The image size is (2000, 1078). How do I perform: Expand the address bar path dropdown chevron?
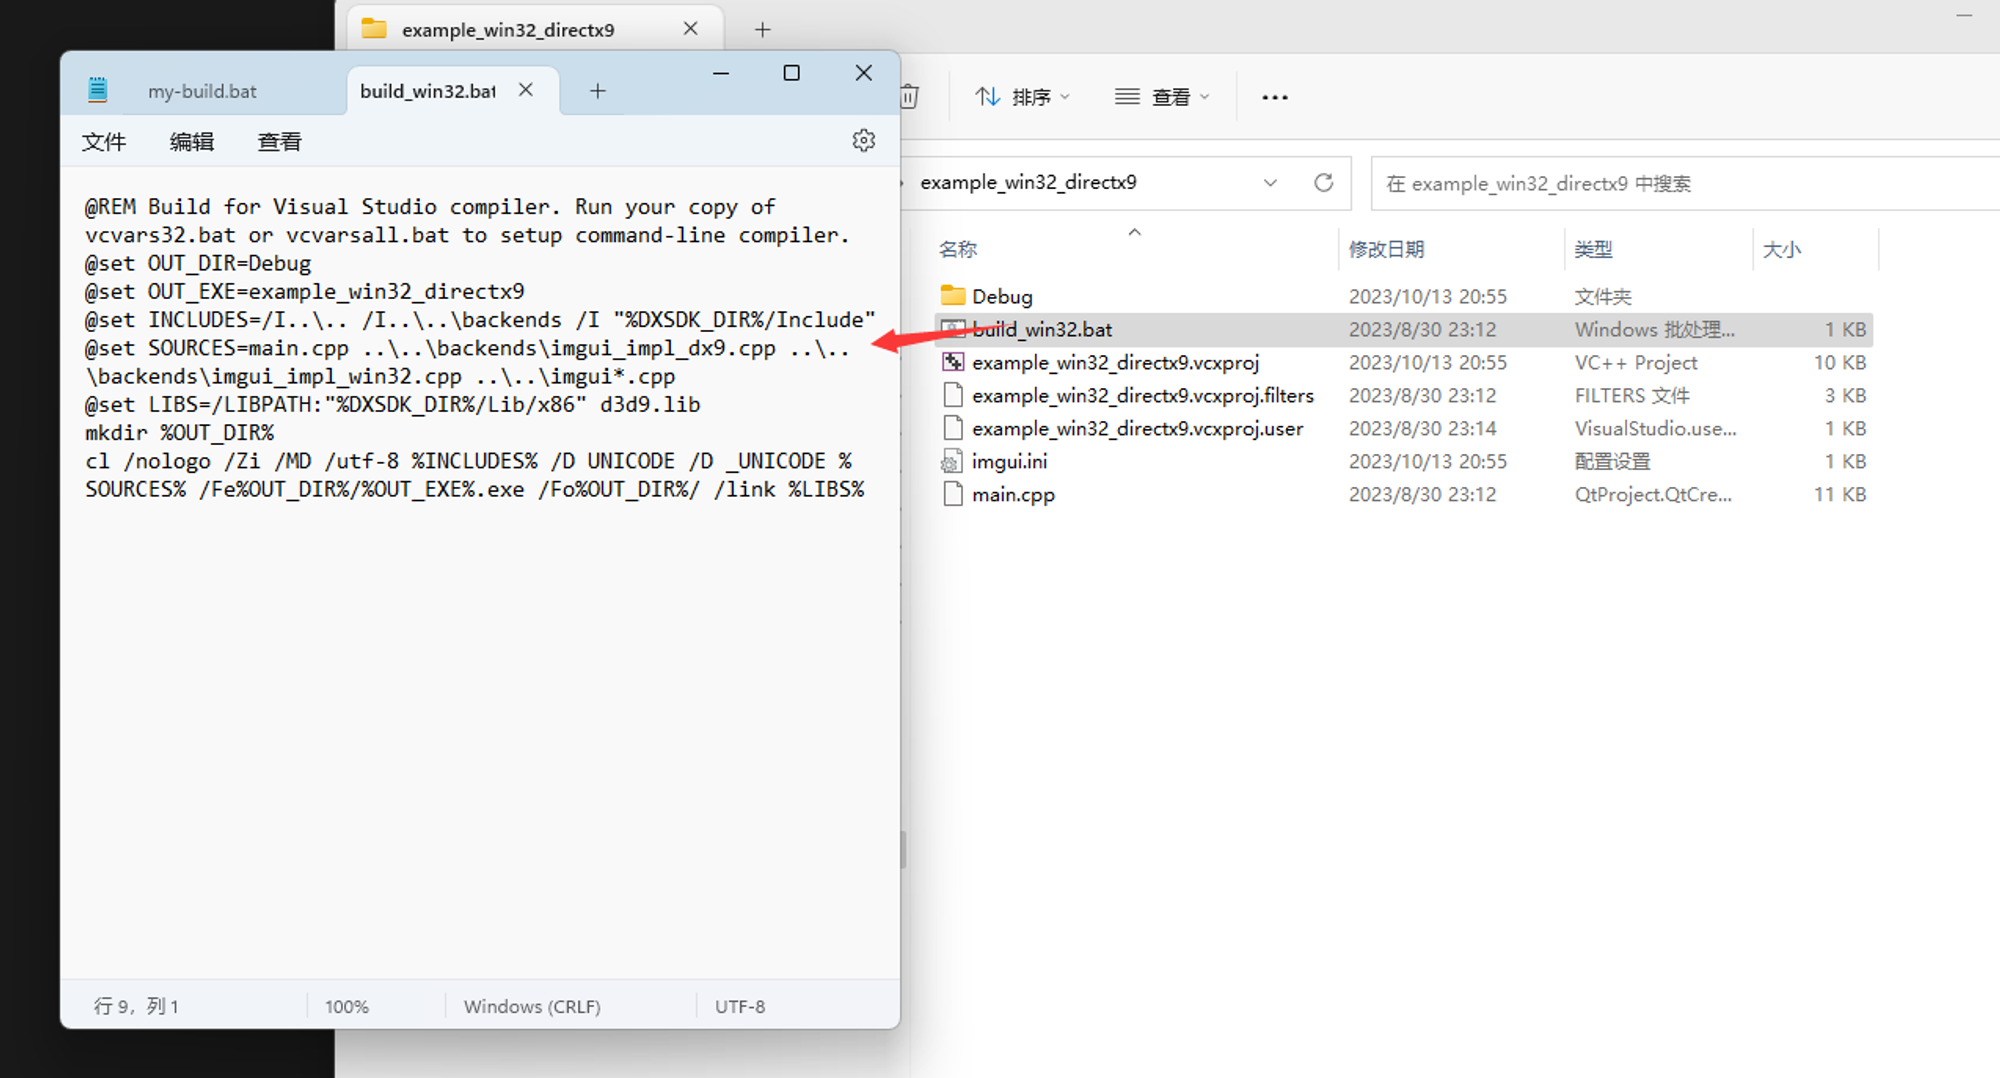pyautogui.click(x=1270, y=183)
